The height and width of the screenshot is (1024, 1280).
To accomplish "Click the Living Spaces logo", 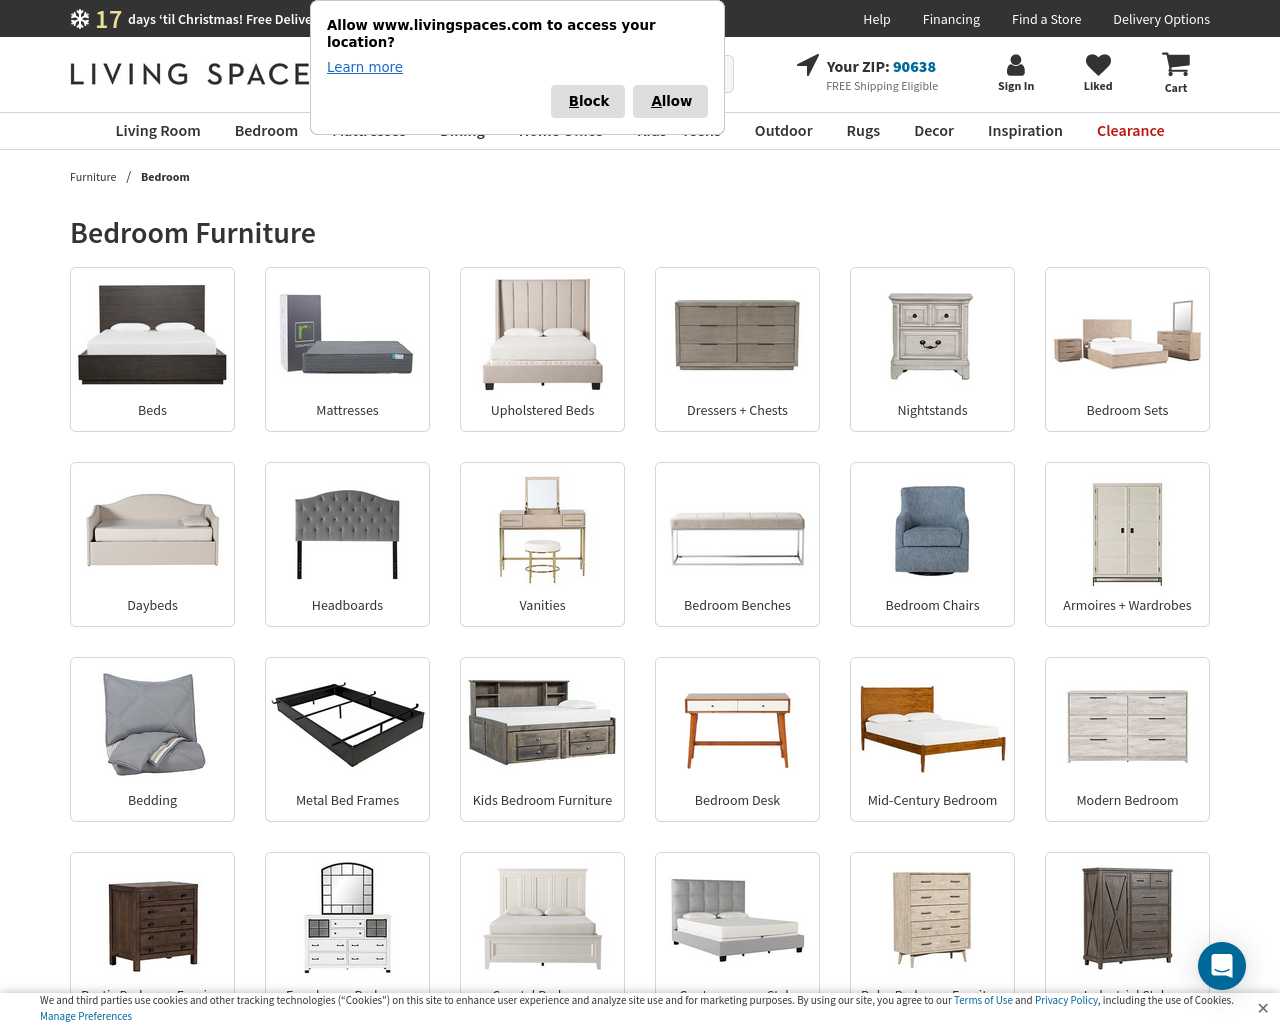I will (190, 74).
